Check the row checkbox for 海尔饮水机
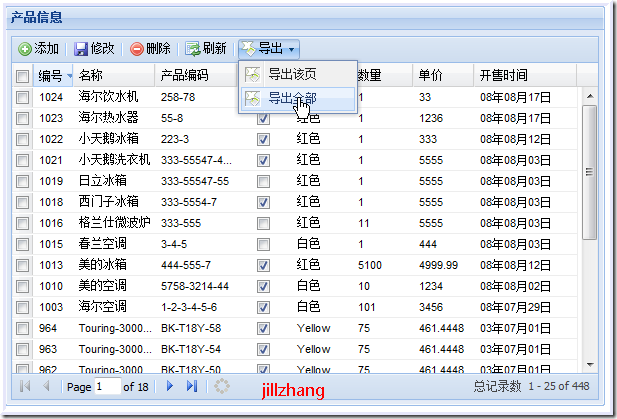This screenshot has height=419, width=617. coord(23,97)
